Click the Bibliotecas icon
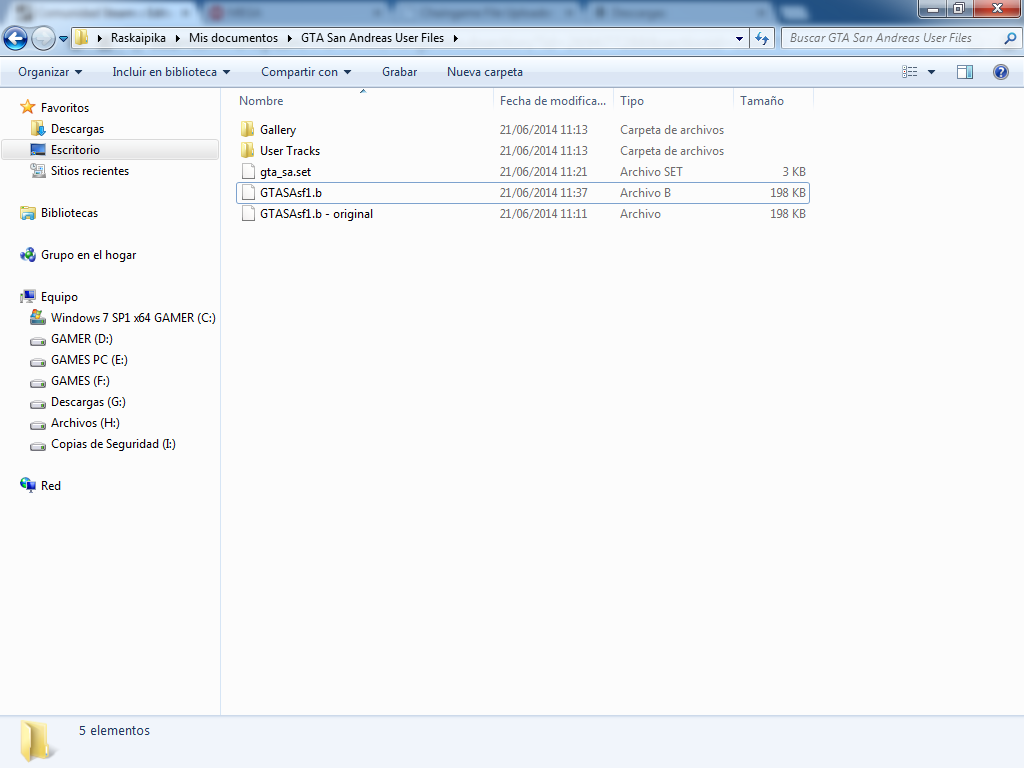 (x=27, y=213)
